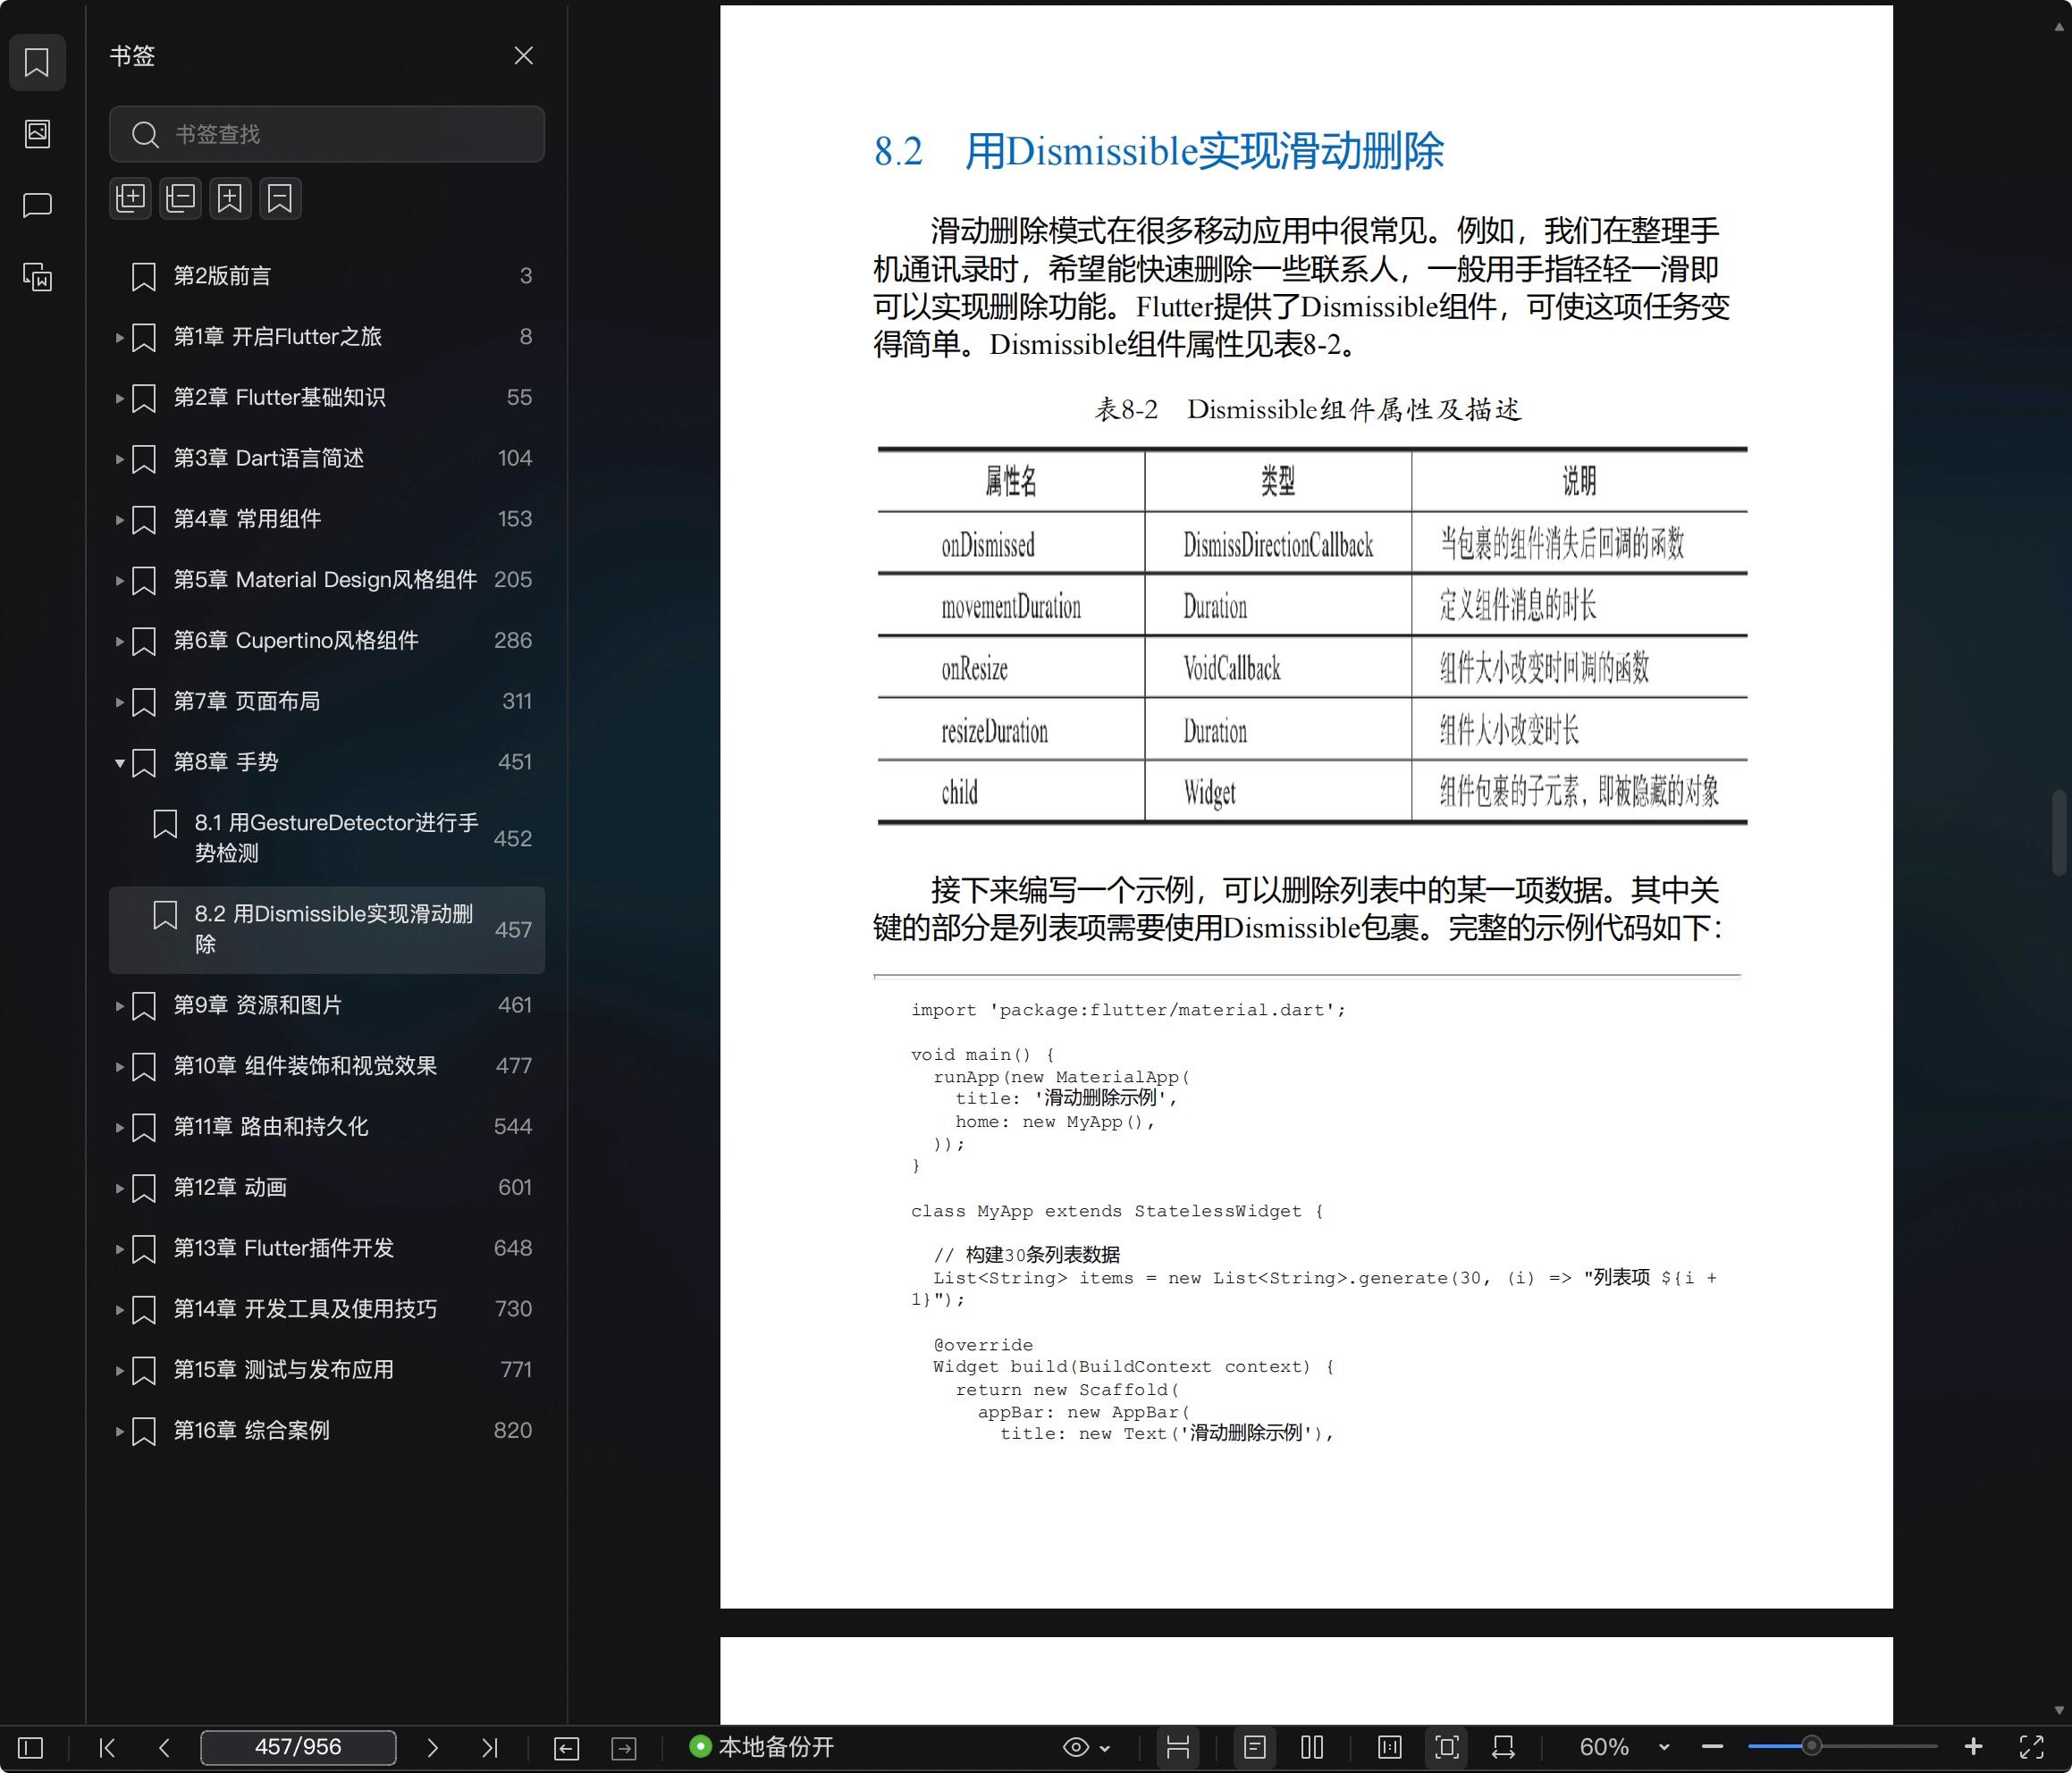Click the add bookmark icon
Image resolution: width=2072 pixels, height=1773 pixels.
tap(230, 198)
